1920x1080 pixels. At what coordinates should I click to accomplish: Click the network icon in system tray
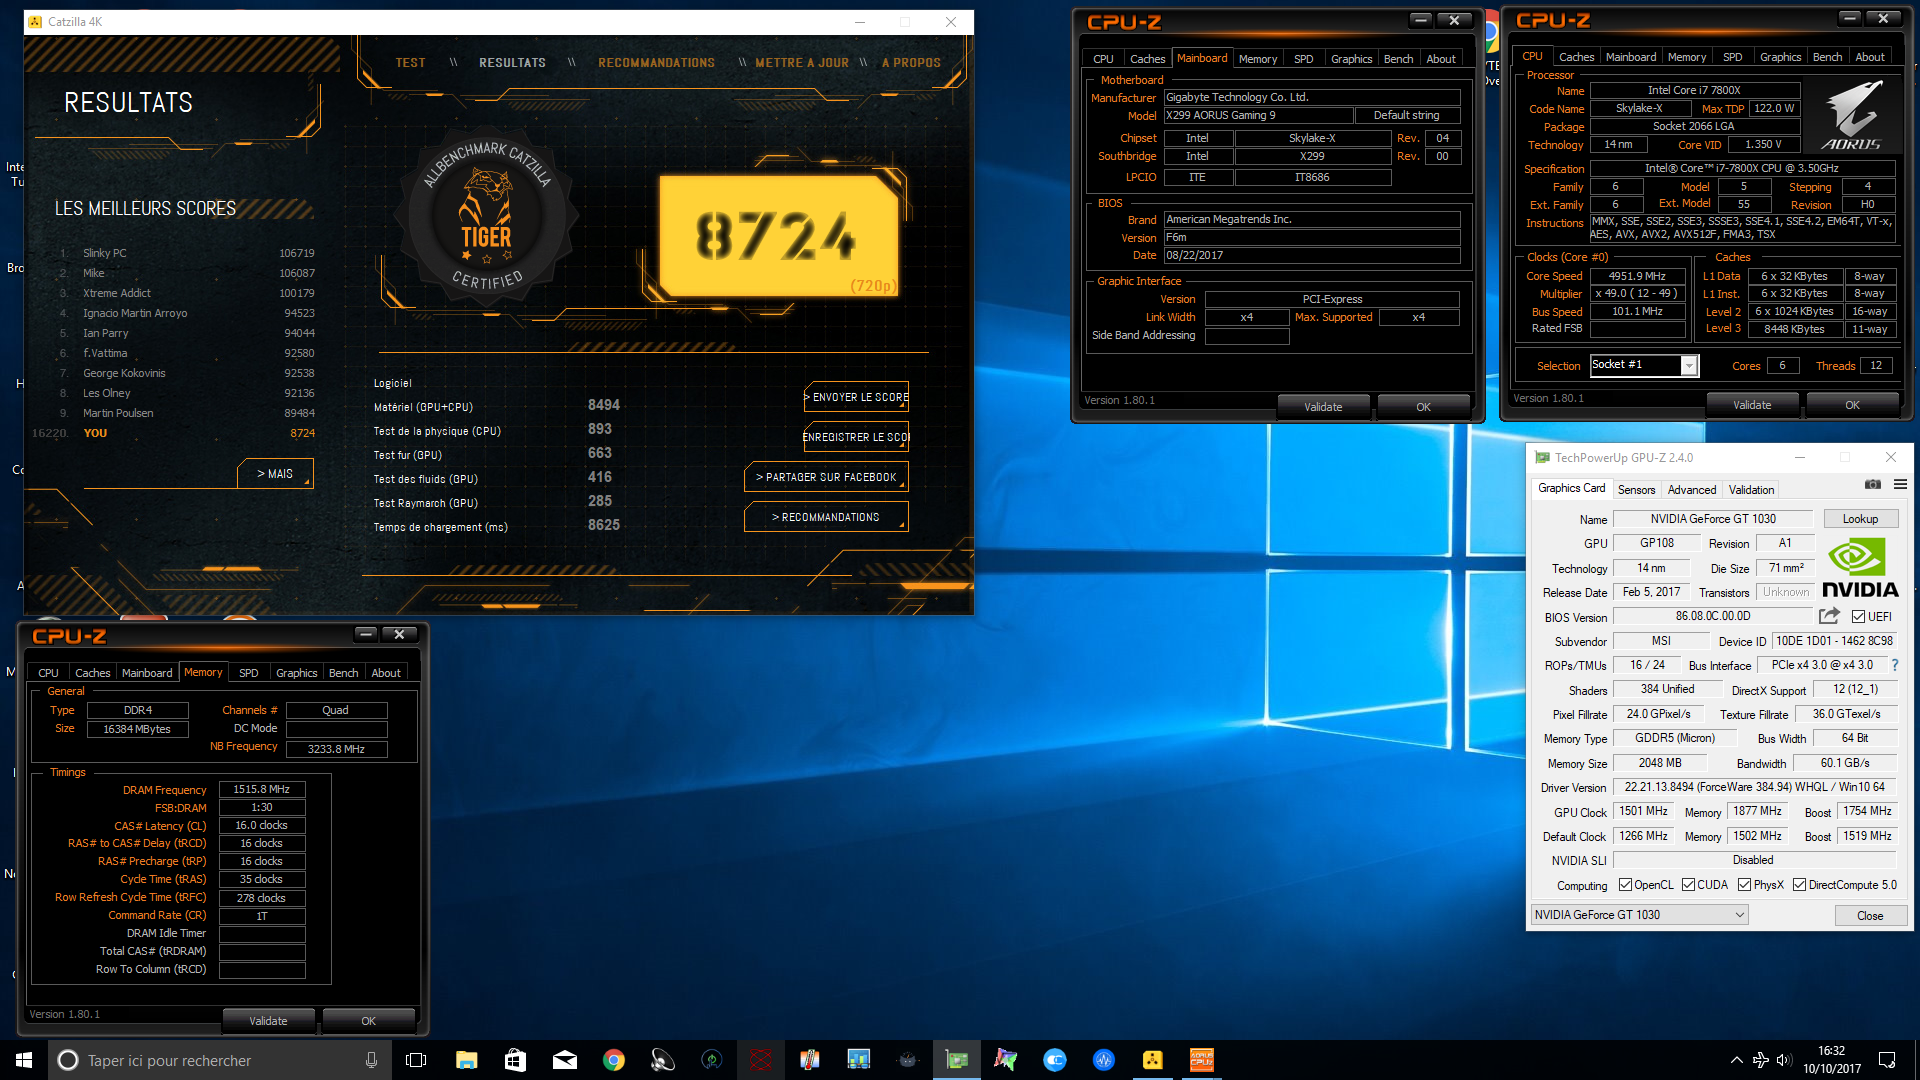[x=1760, y=1060]
